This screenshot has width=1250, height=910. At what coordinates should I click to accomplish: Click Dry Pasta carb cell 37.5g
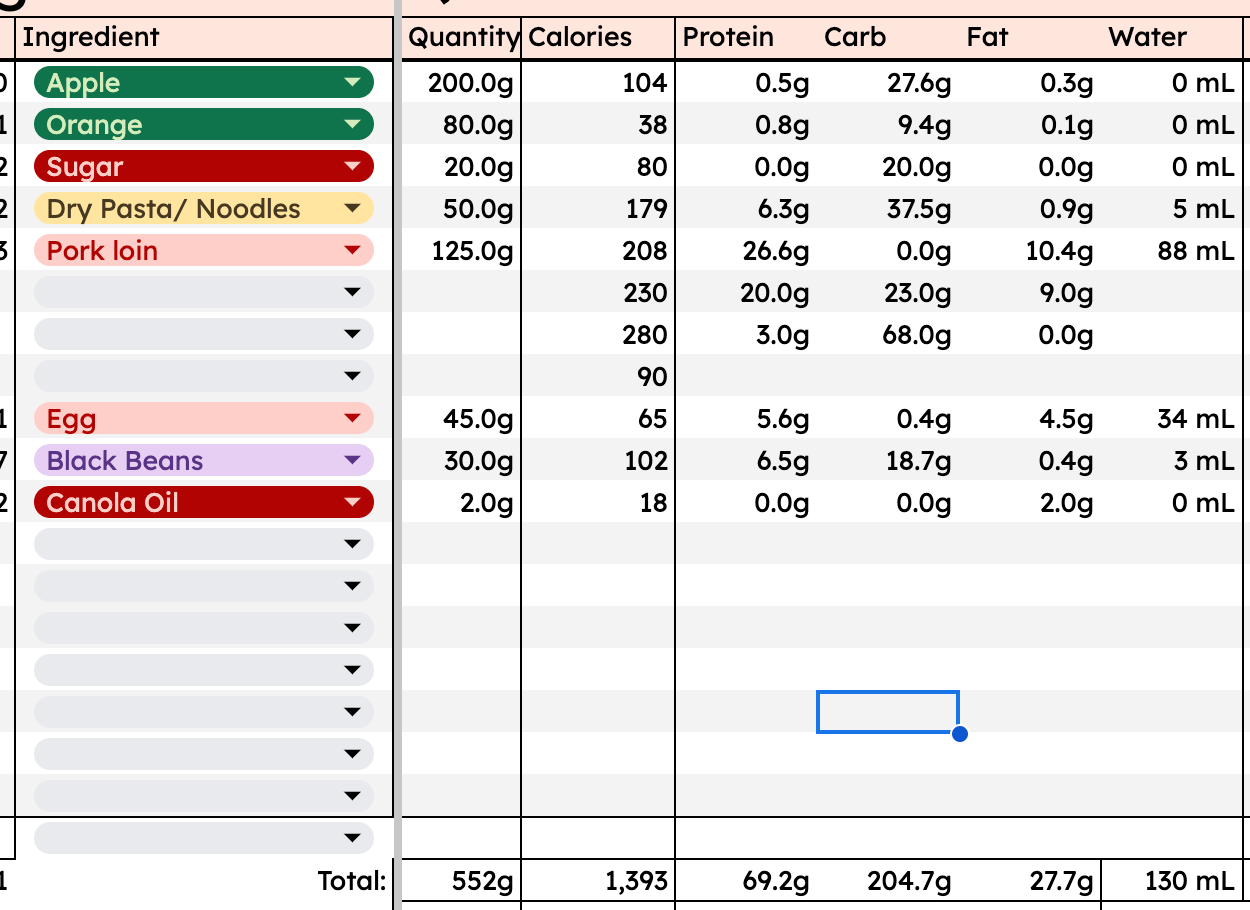[x=888, y=209]
